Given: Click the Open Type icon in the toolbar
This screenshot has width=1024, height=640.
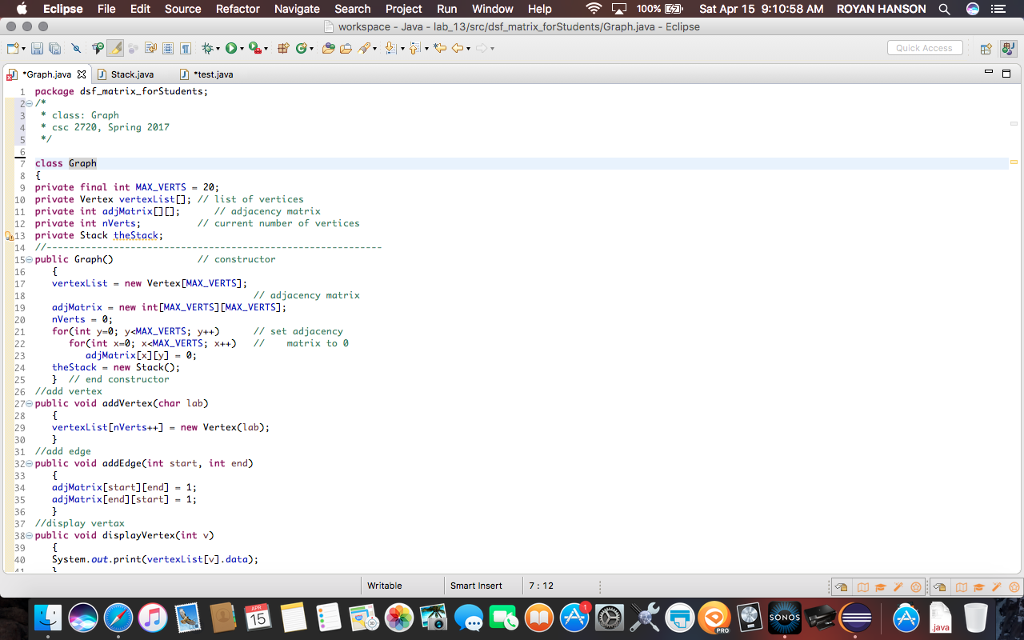Looking at the screenshot, I should 328,48.
